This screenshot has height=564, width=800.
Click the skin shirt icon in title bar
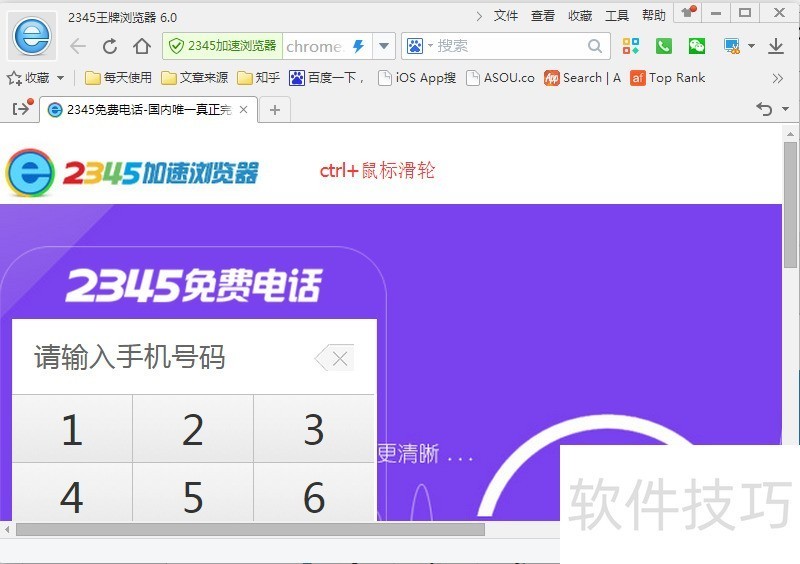pos(688,12)
